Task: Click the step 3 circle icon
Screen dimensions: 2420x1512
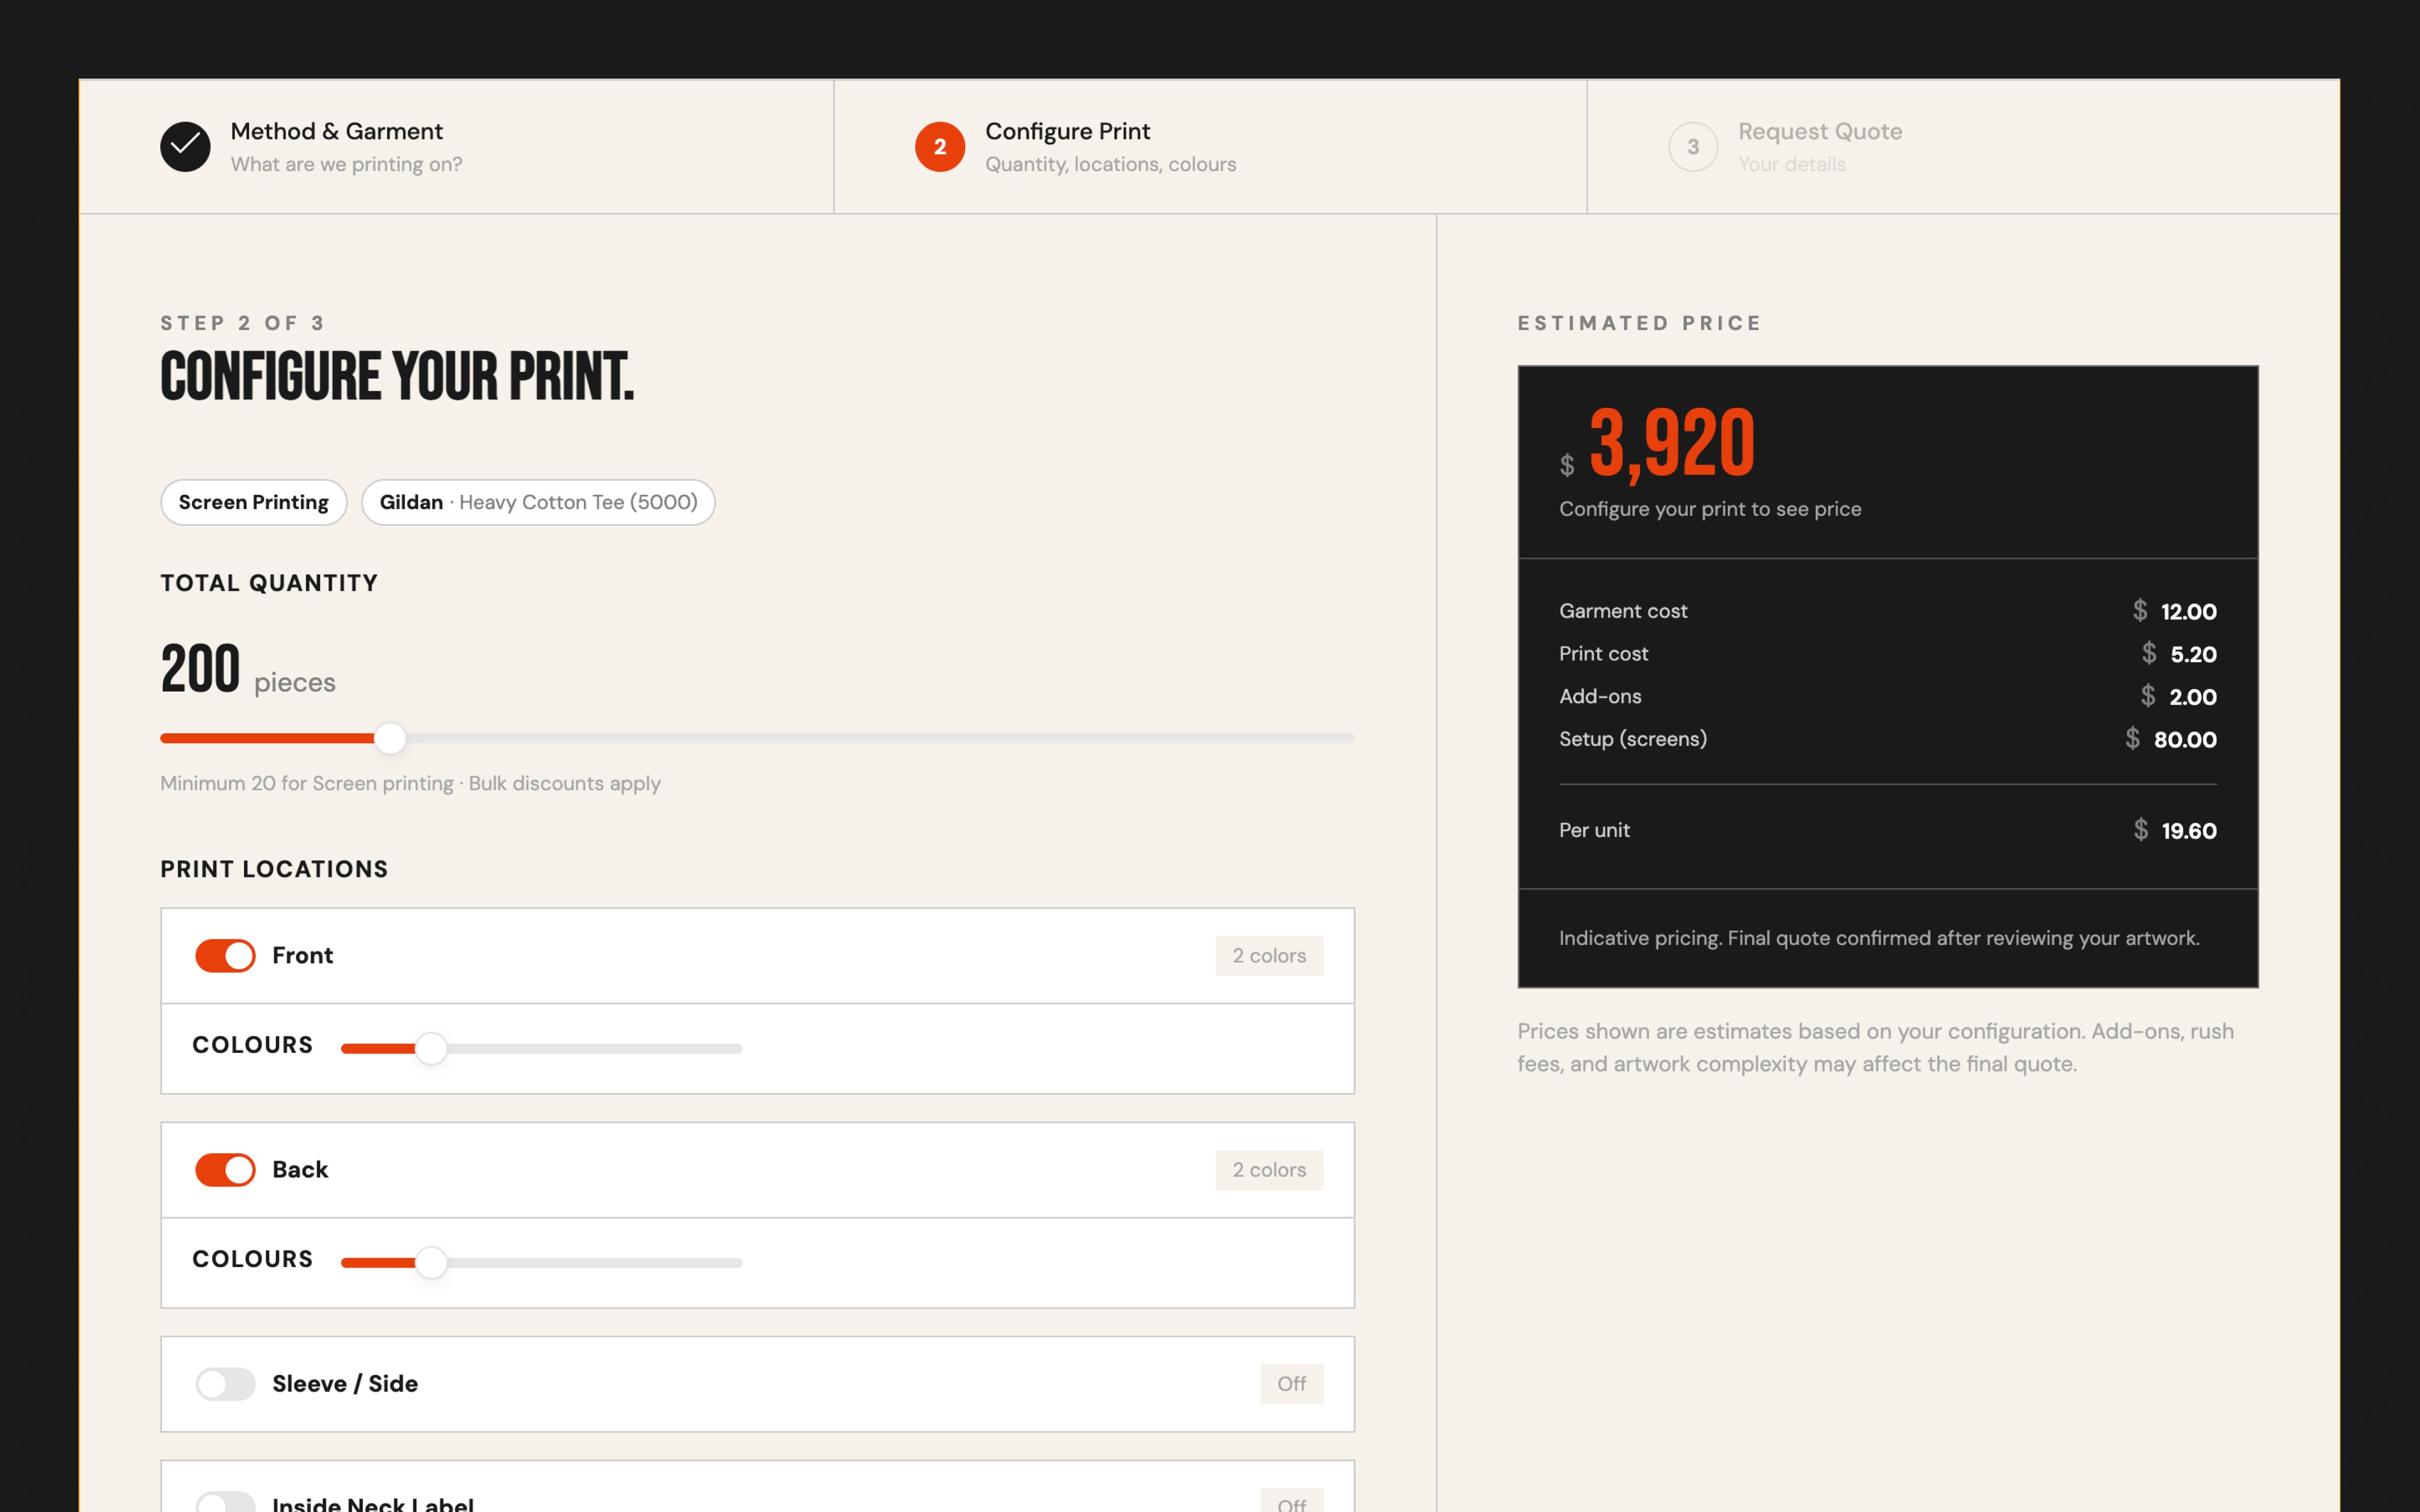Action: point(1693,147)
